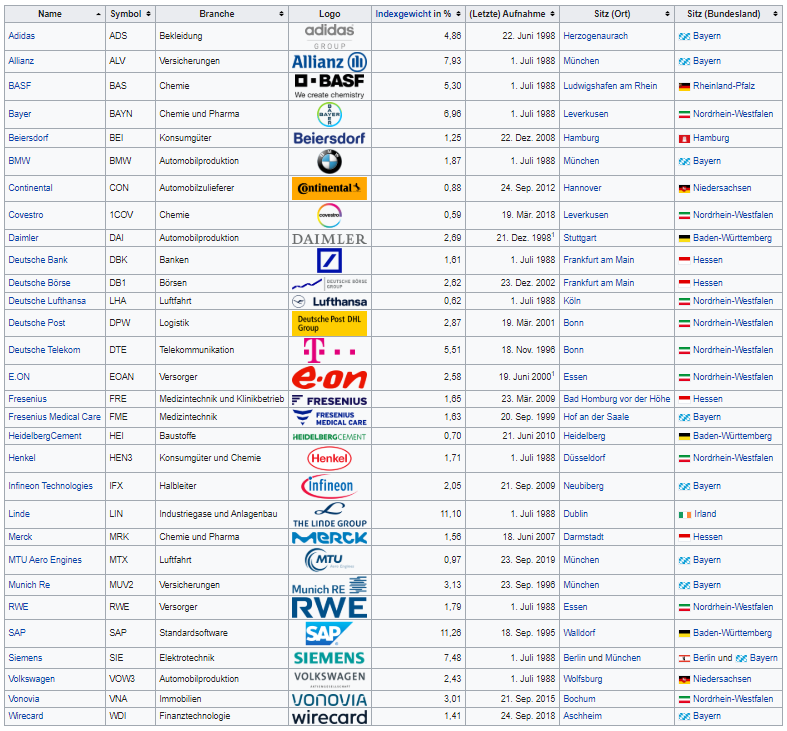Select the symbol text 1COV
The image size is (787, 731).
[x=121, y=215]
